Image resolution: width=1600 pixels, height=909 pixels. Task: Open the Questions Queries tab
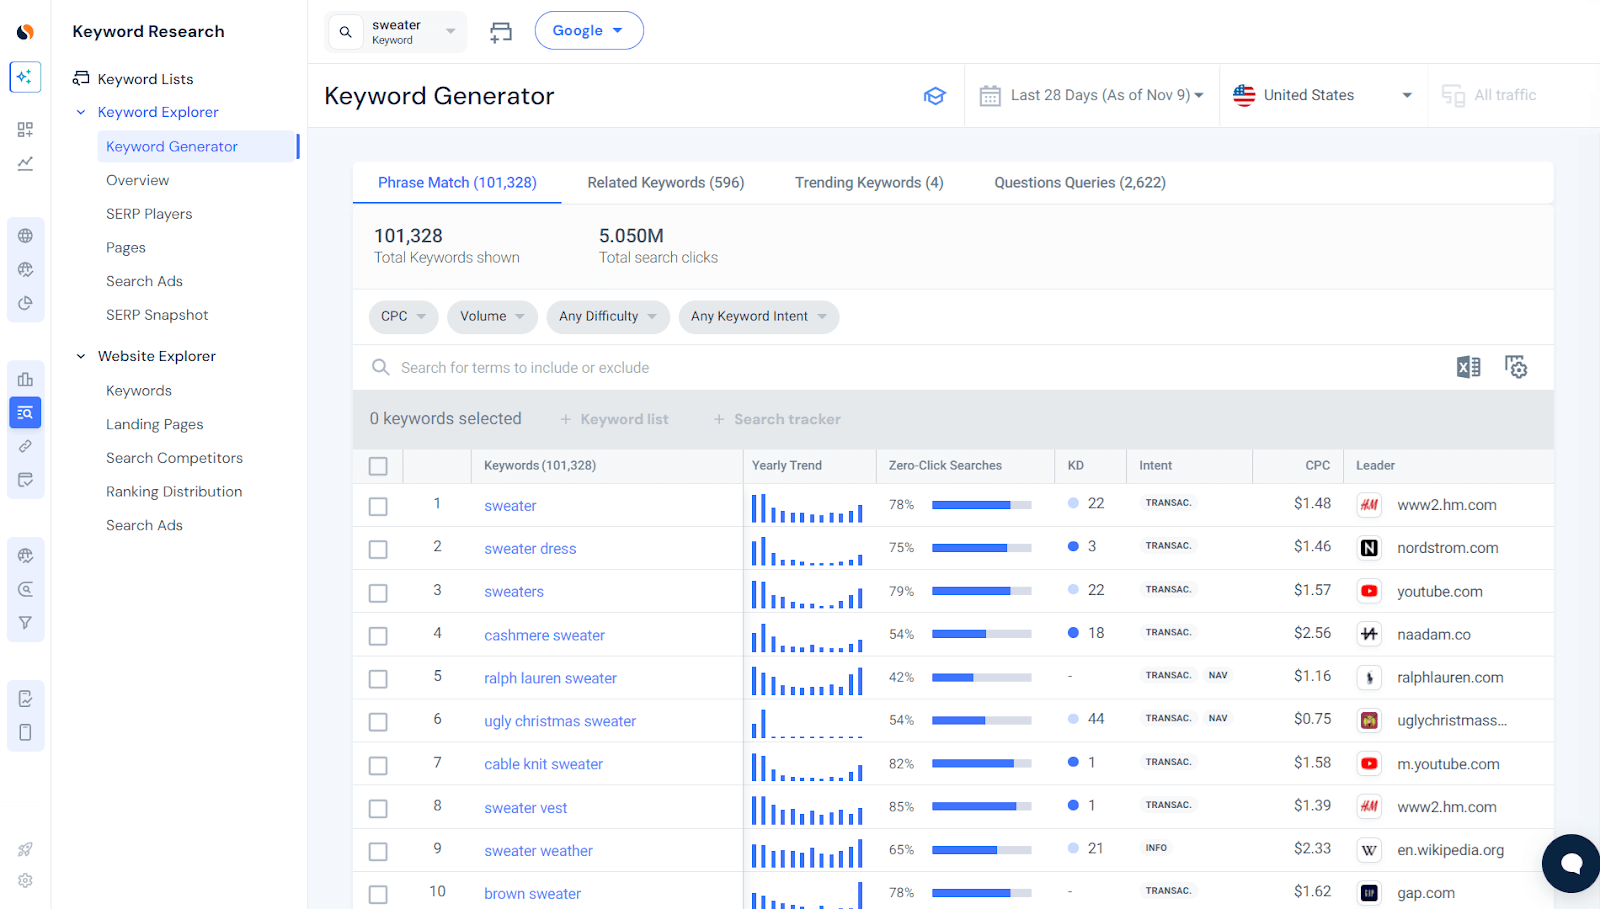click(x=1079, y=182)
